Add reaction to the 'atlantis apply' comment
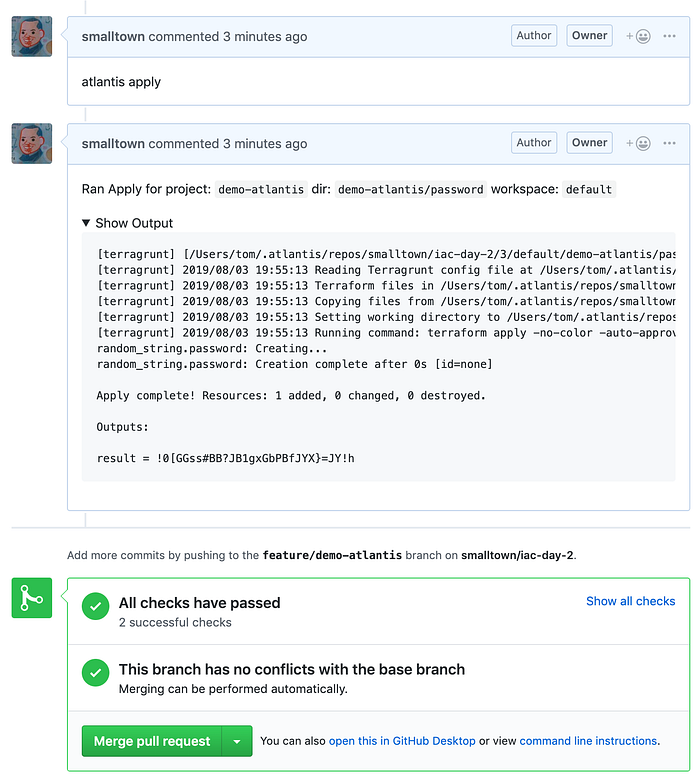Image resolution: width=700 pixels, height=783 pixels. pos(638,36)
